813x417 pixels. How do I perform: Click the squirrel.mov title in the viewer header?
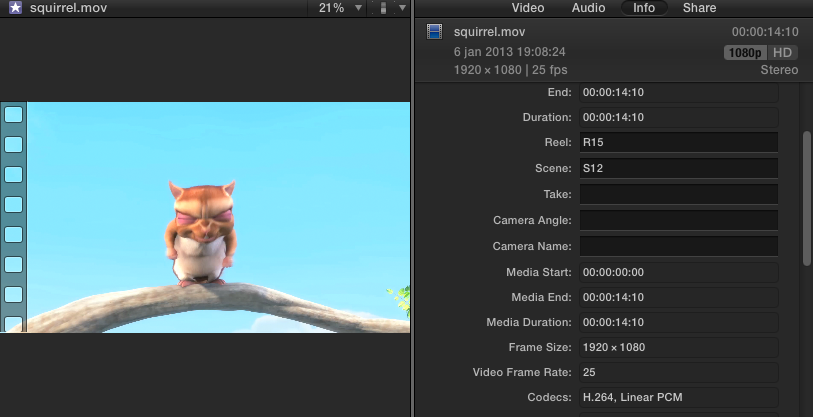[68, 8]
